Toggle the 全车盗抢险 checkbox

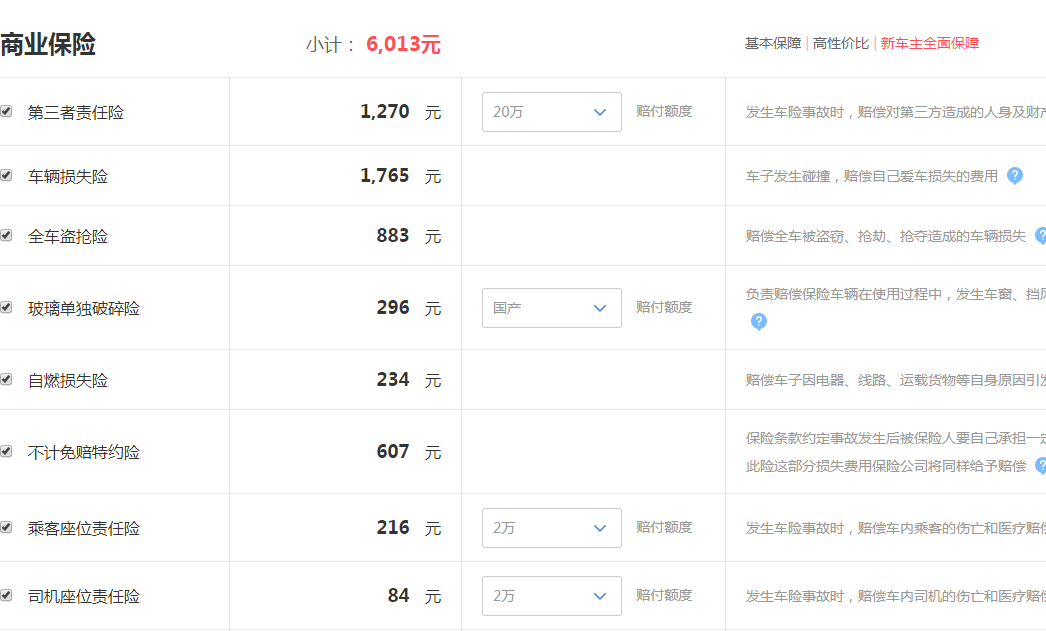click(x=6, y=235)
